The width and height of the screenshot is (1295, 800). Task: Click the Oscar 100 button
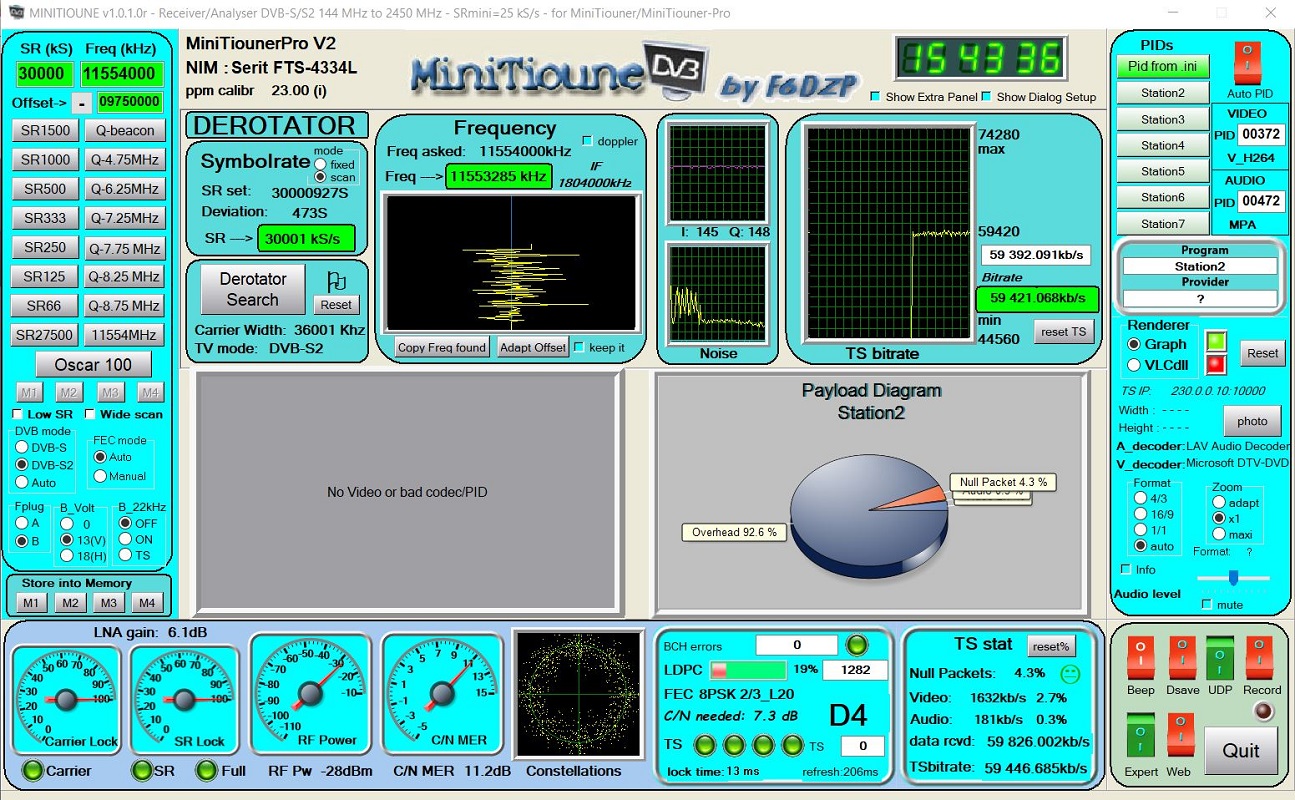point(93,364)
